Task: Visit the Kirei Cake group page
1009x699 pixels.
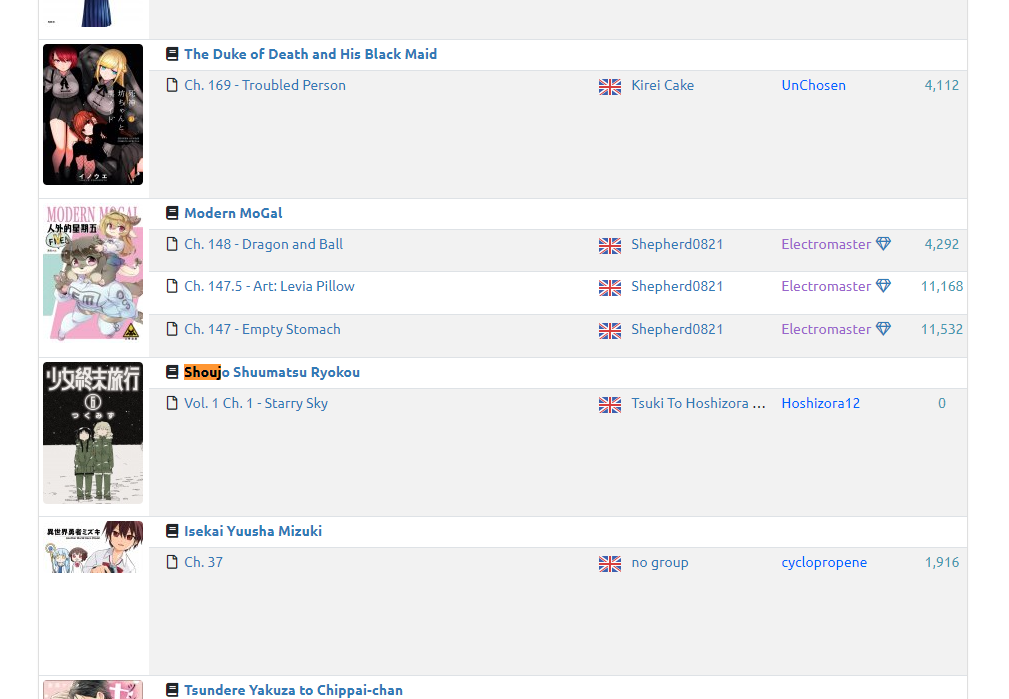Action: click(662, 85)
